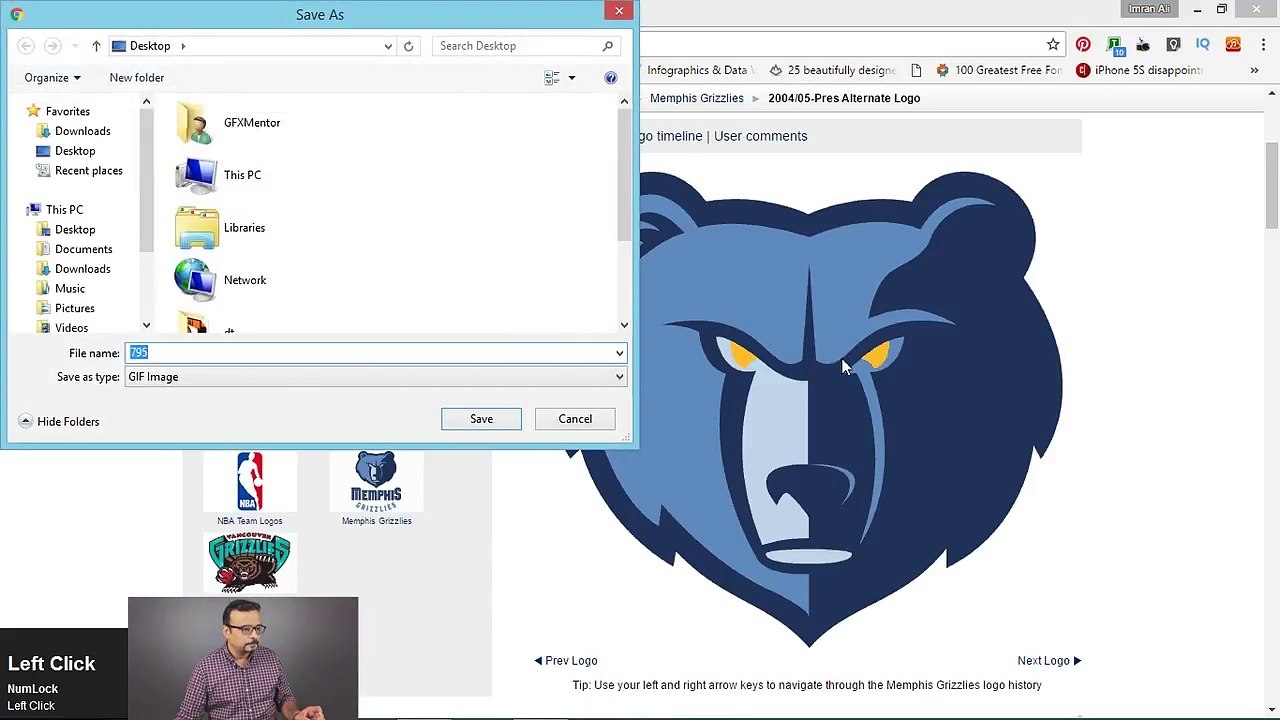Image resolution: width=1280 pixels, height=720 pixels.
Task: Open Pictures folder in navigation tree
Action: [75, 308]
